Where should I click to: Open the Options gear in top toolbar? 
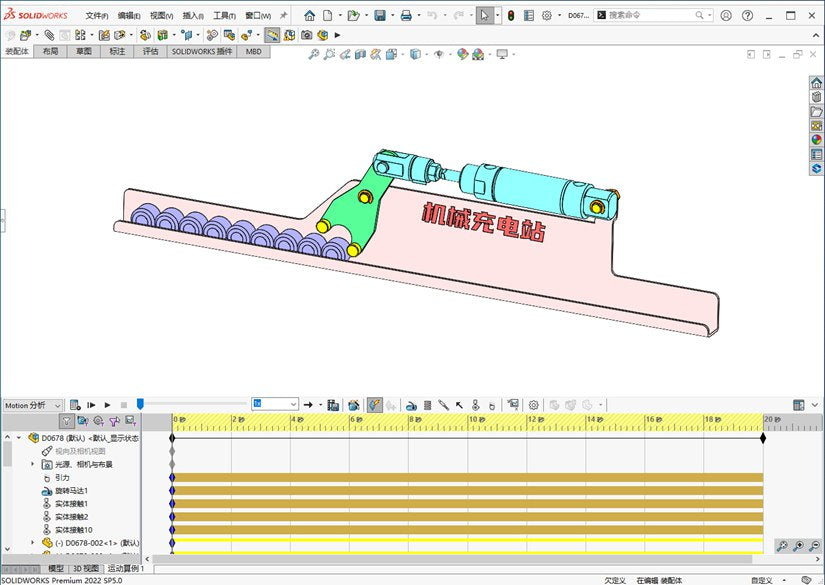click(x=547, y=16)
